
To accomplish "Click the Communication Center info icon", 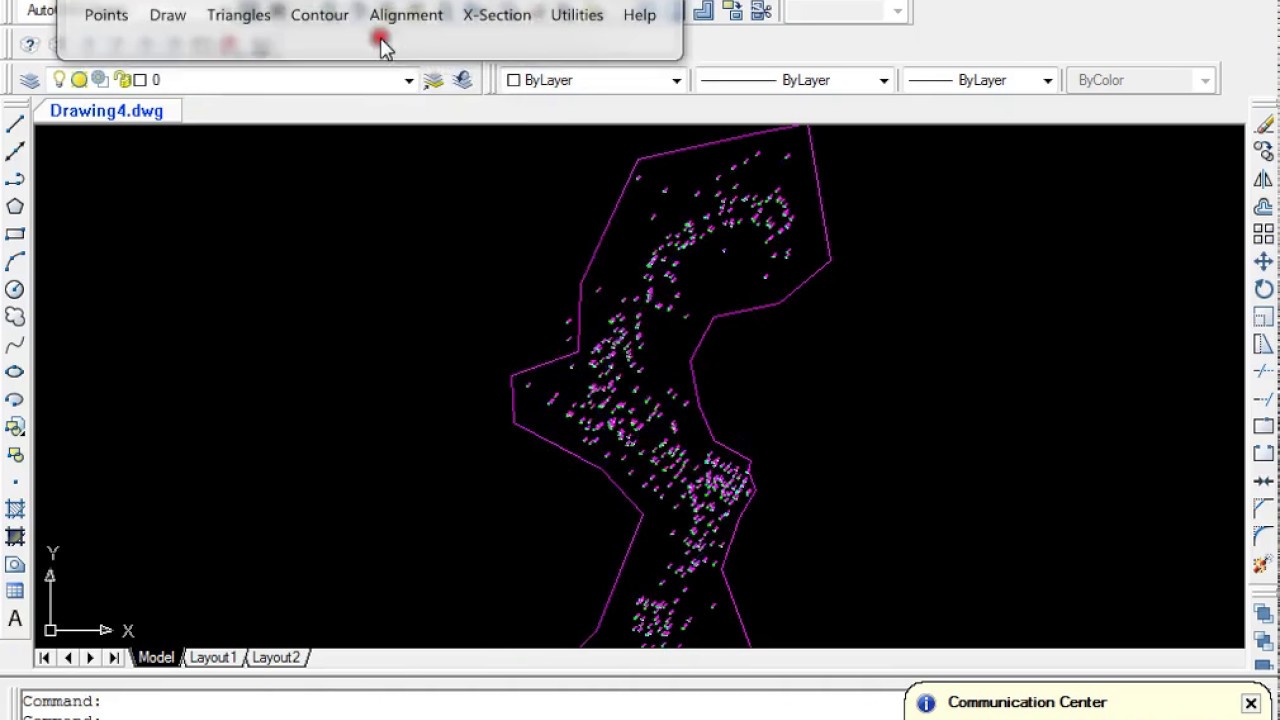I will pos(926,703).
